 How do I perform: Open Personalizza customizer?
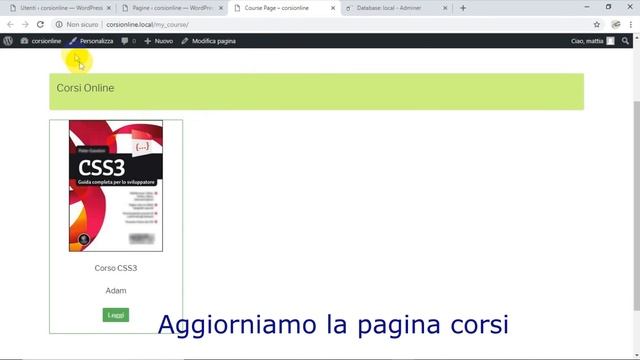[91, 41]
